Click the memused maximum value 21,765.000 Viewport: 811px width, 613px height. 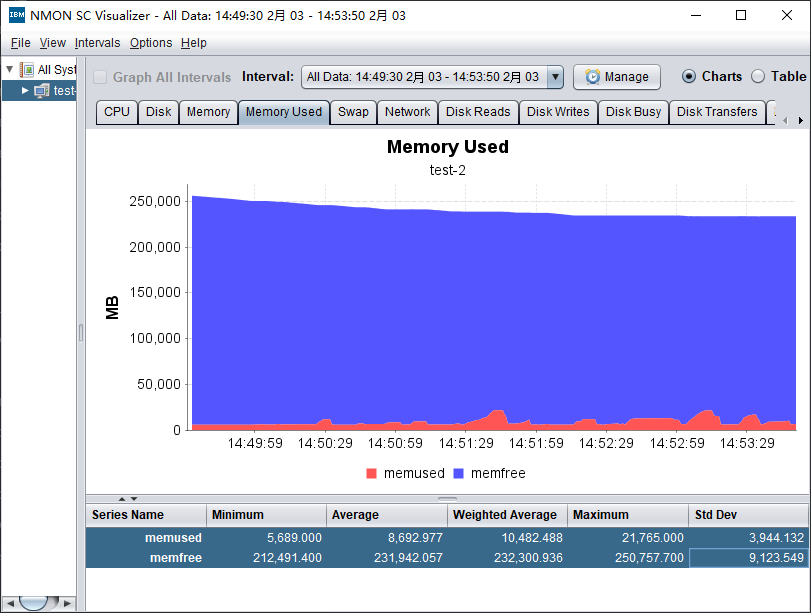point(653,538)
